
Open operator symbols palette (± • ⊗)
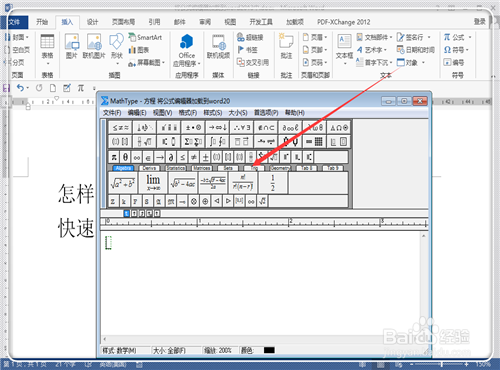pos(193,127)
